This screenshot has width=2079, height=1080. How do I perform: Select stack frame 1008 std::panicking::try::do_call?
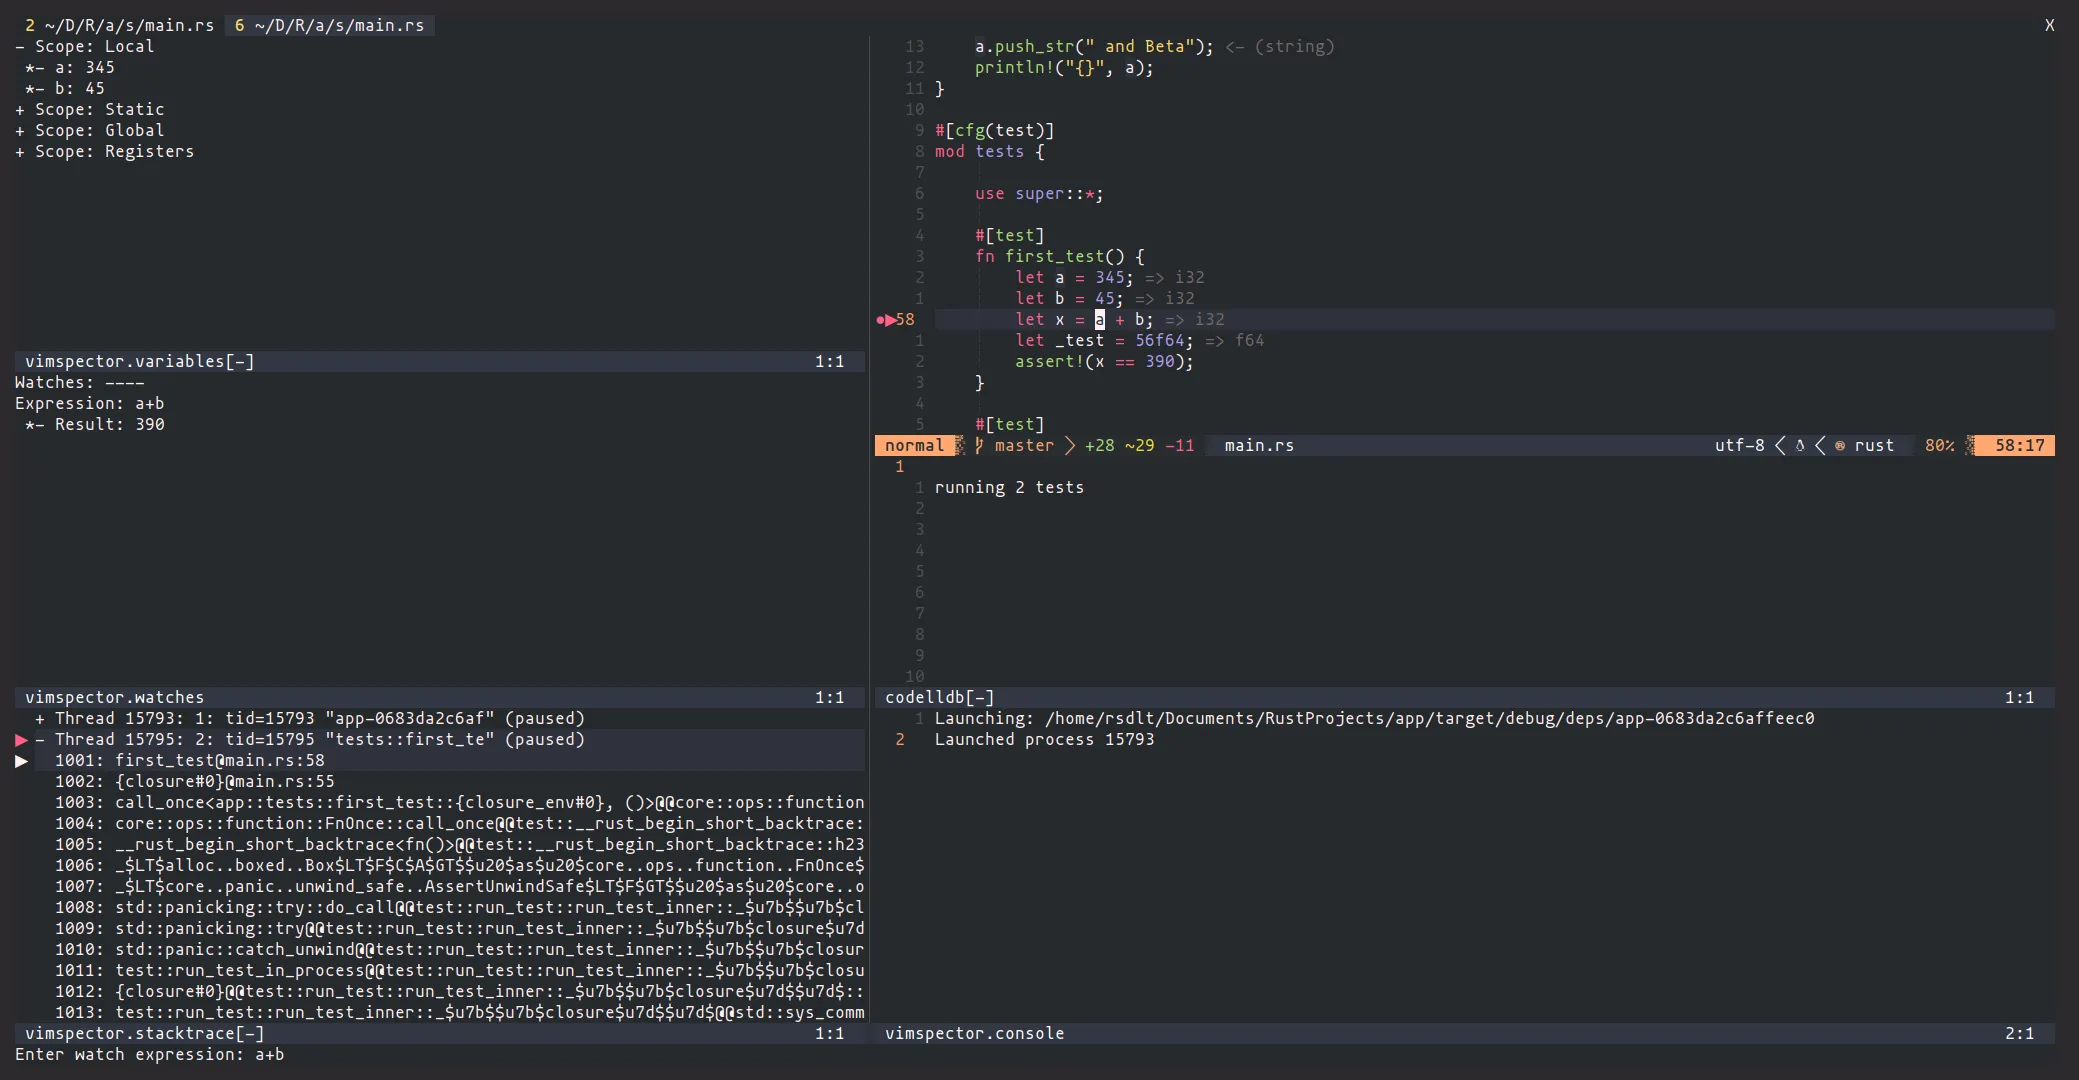pos(460,908)
